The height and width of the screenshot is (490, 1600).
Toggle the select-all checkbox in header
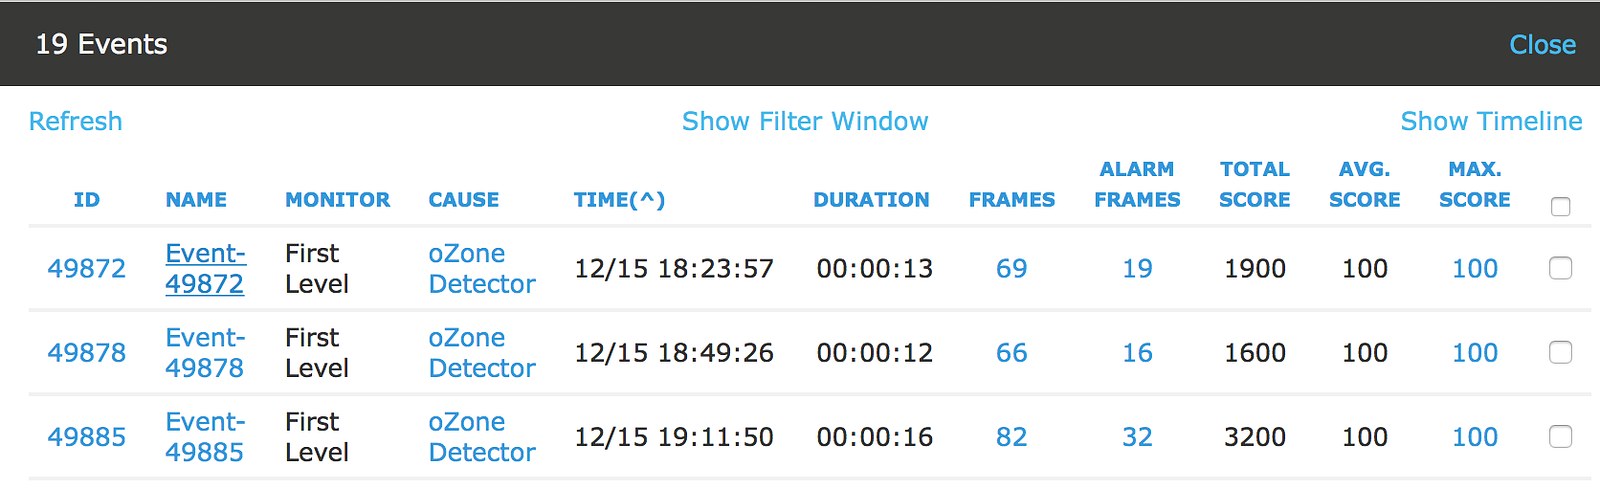pyautogui.click(x=1560, y=207)
